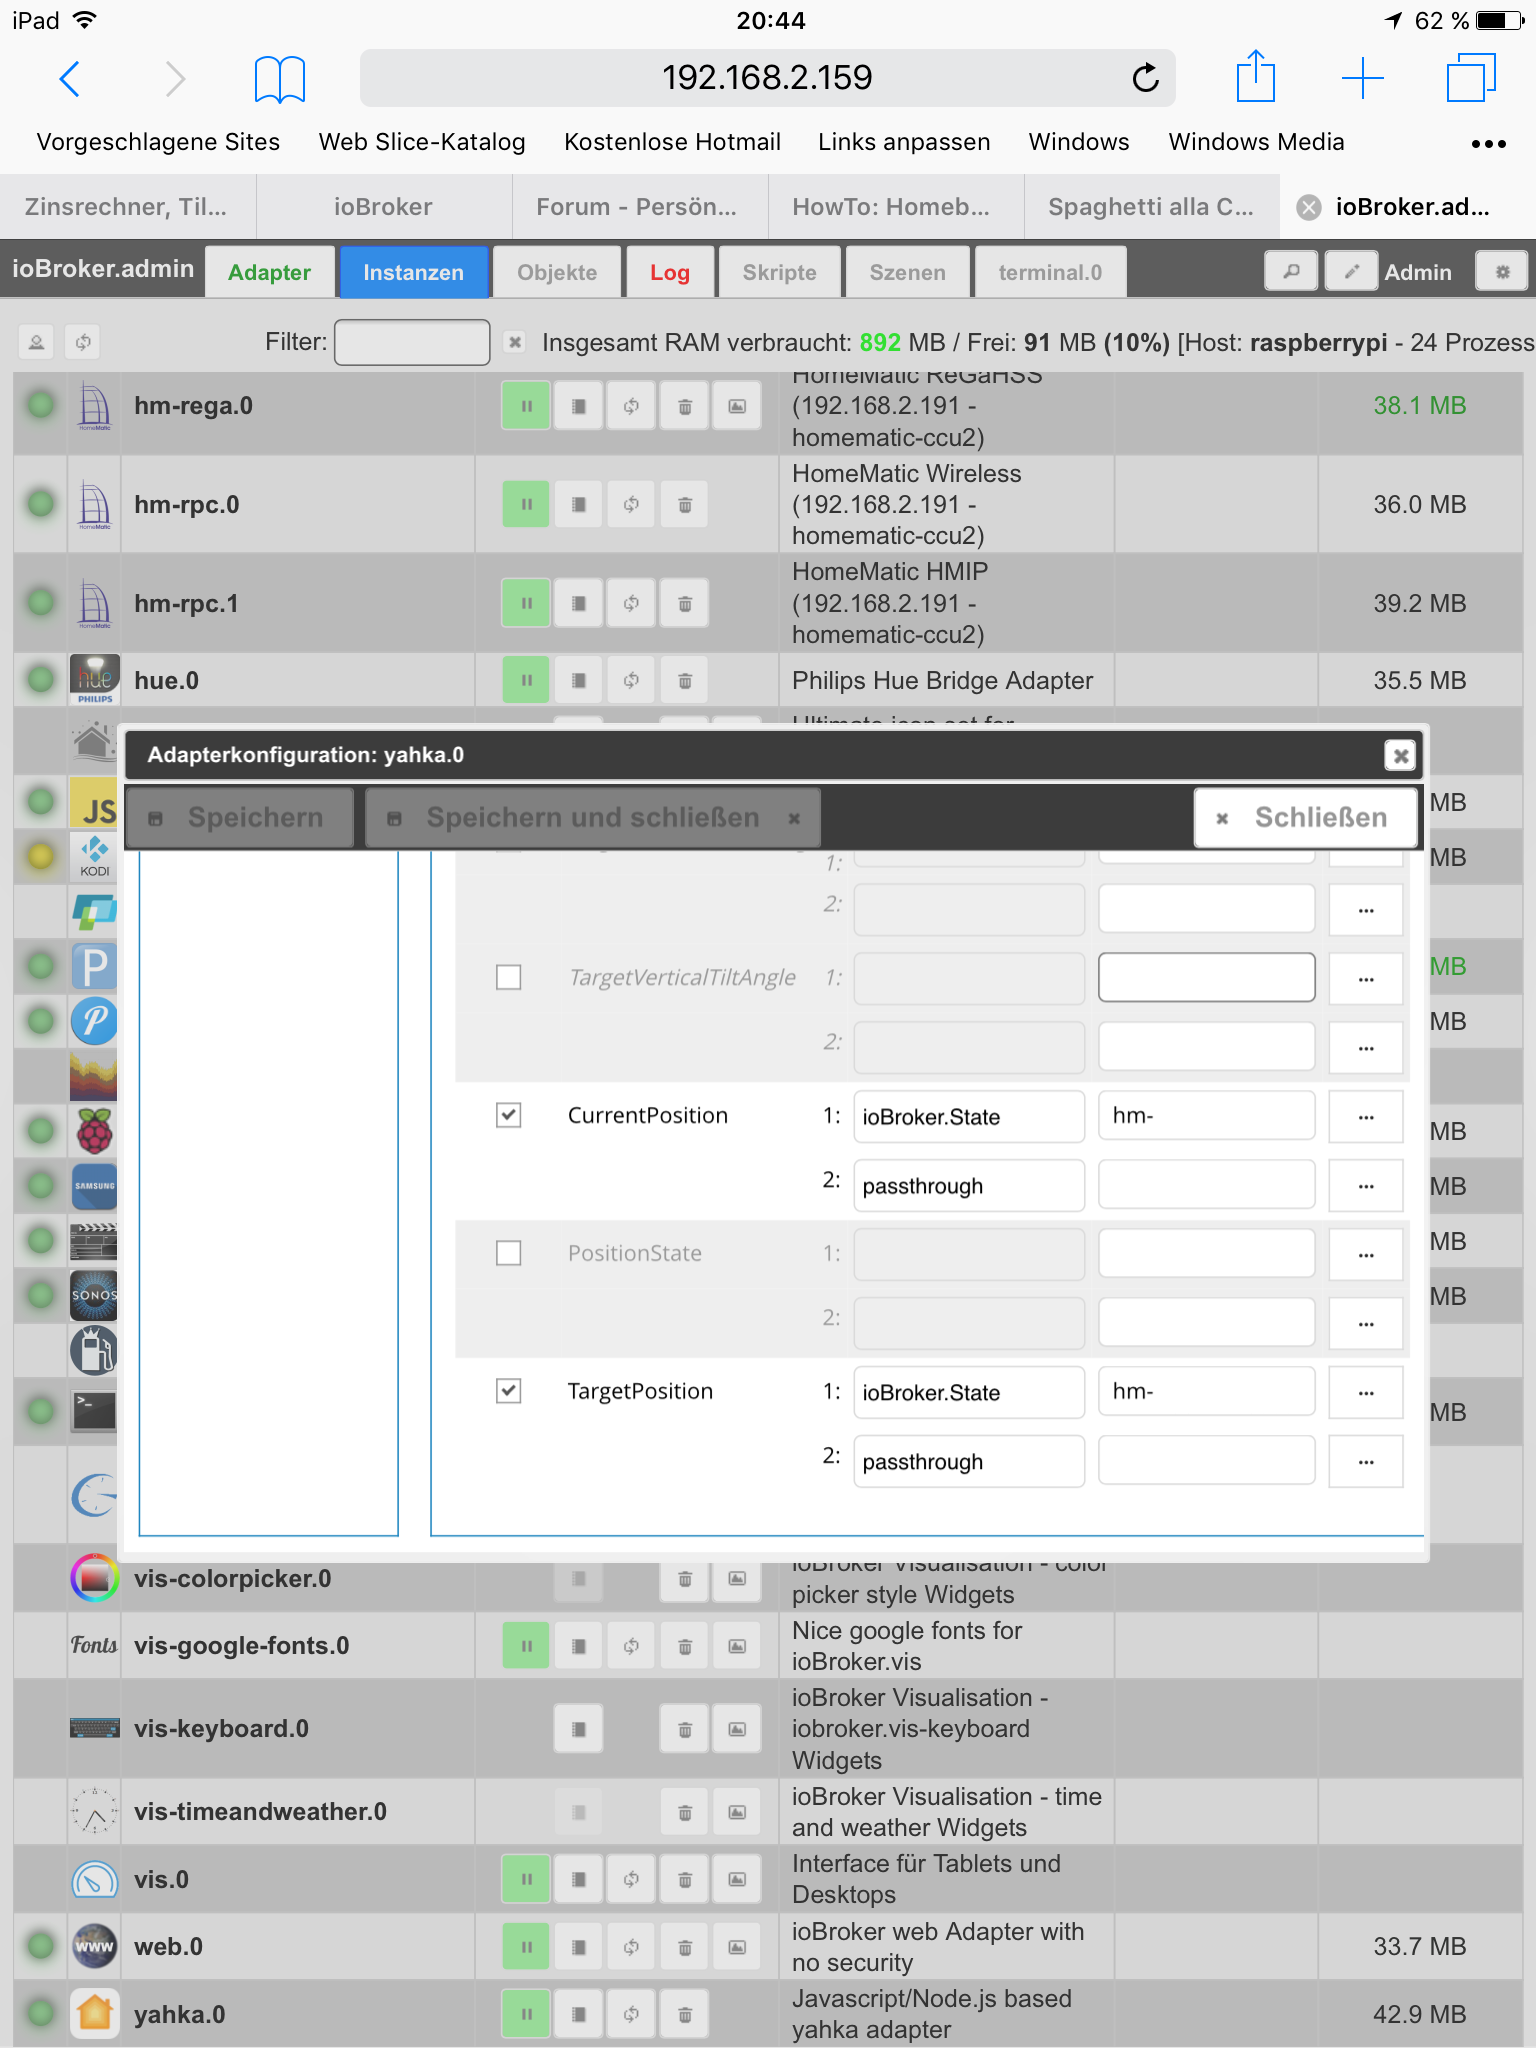Open PositionState row 1 type dropdown
This screenshot has width=1536, height=2048.
969,1255
